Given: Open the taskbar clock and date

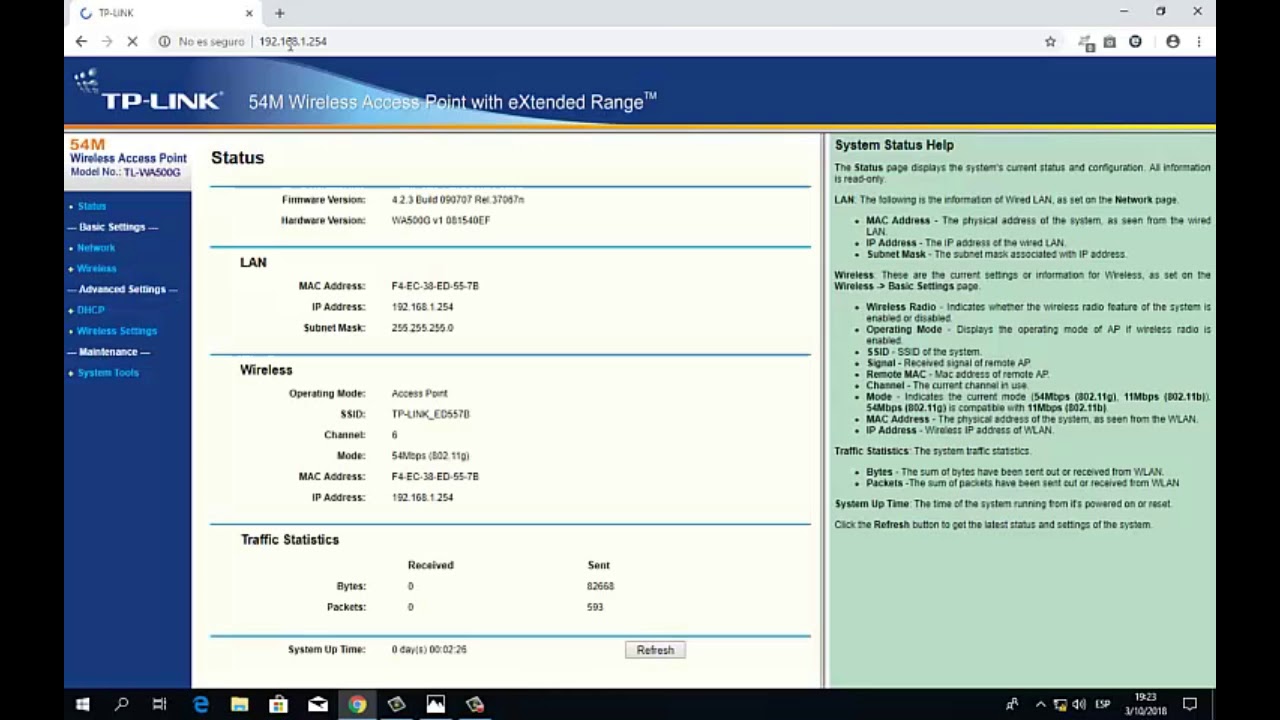Looking at the screenshot, I should click(x=1145, y=704).
